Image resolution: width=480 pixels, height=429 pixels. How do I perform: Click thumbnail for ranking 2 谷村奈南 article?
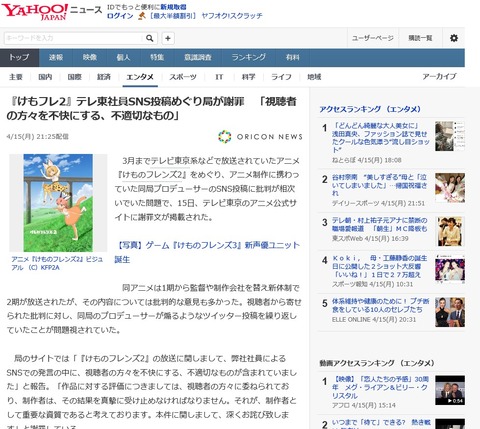point(450,188)
